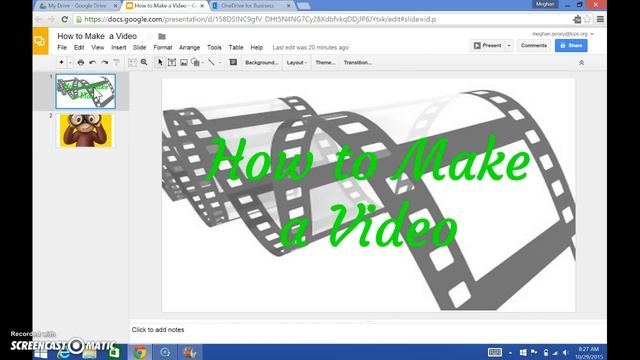Click the volume speaker icon in system tray
The width and height of the screenshot is (640, 360).
(x=566, y=353)
